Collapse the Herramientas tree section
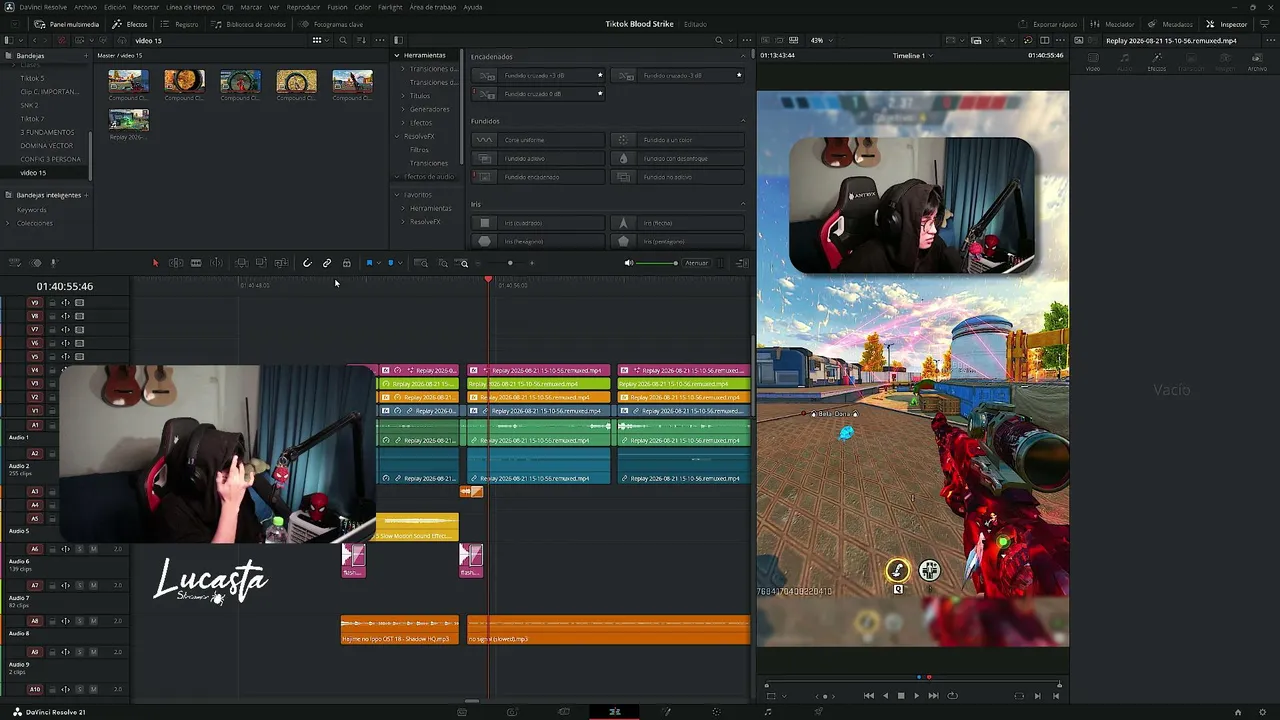Image resolution: width=1280 pixels, height=720 pixels. (x=397, y=55)
